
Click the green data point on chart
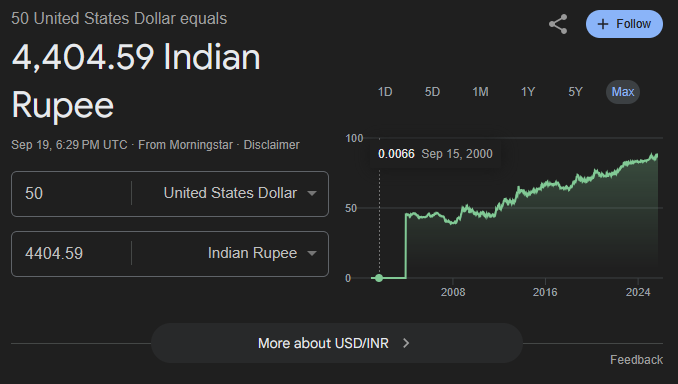coord(379,278)
